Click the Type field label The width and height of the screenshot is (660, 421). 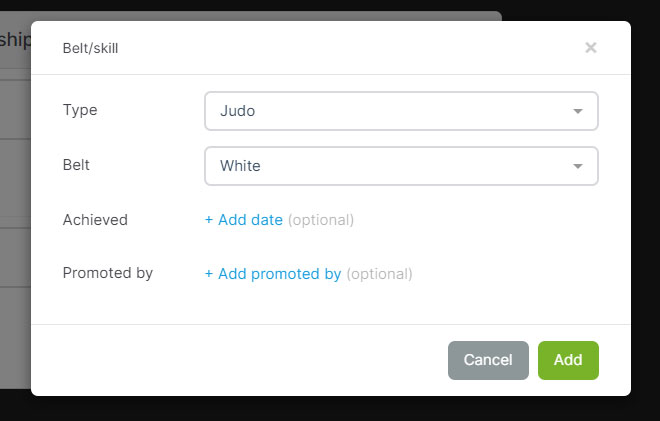point(80,110)
